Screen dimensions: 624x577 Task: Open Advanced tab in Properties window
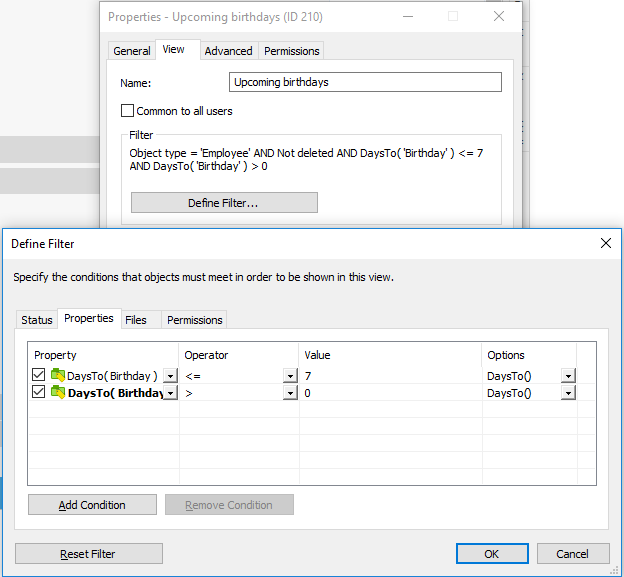[228, 51]
